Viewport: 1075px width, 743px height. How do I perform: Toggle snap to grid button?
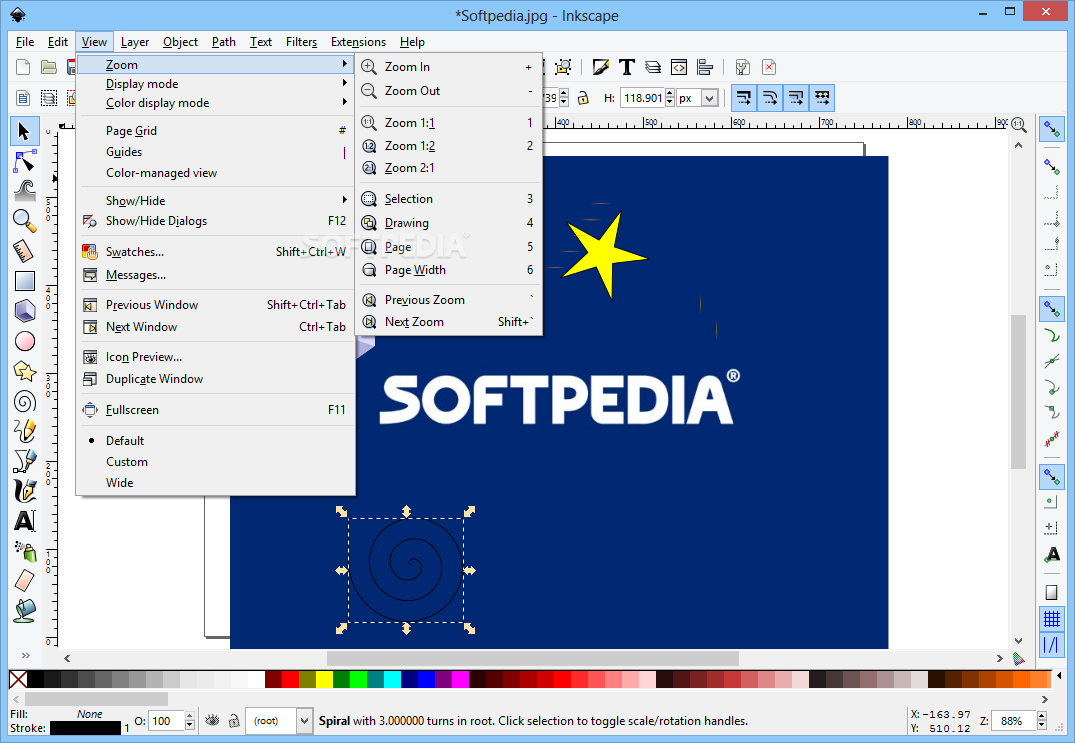click(1052, 620)
